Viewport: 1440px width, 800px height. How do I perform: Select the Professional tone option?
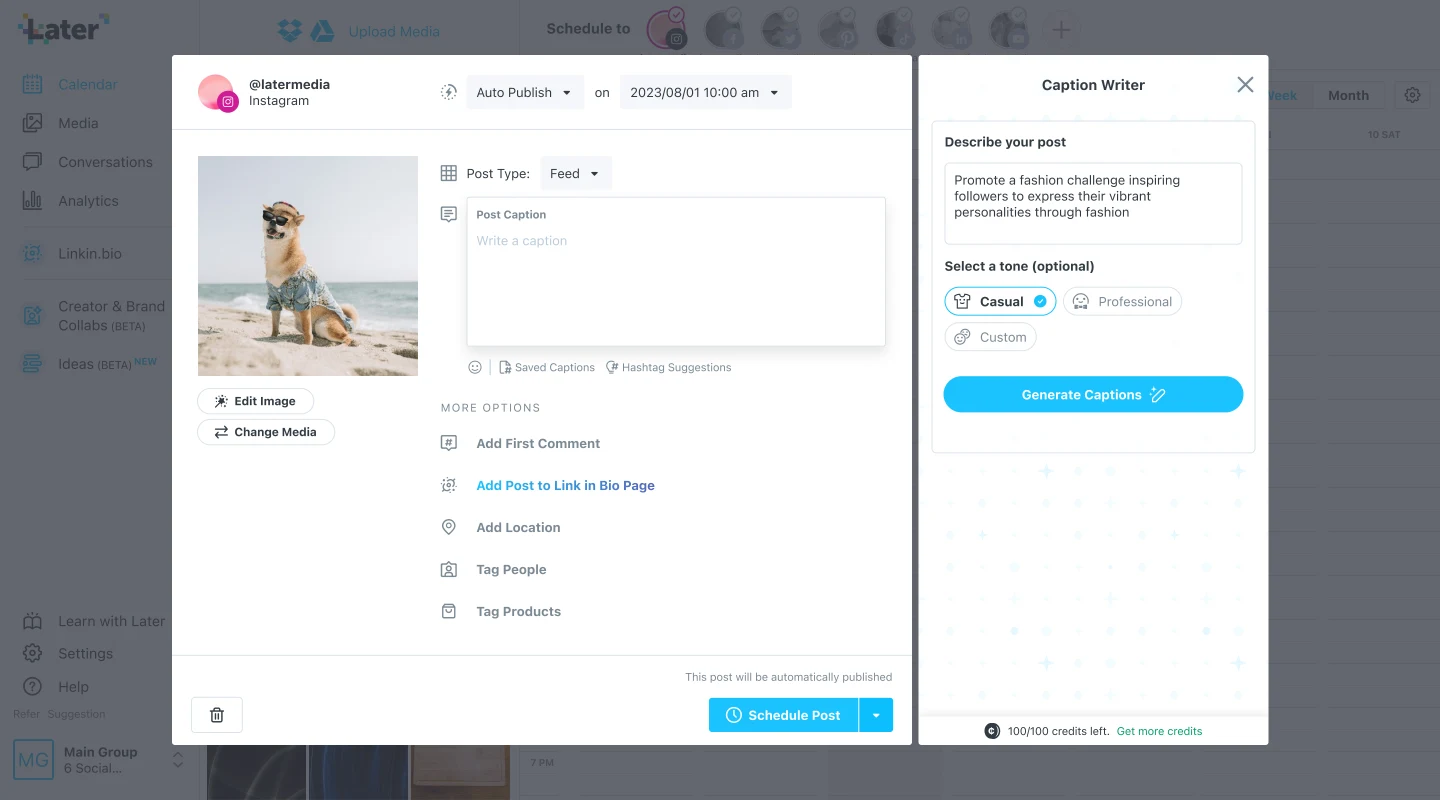coord(1122,301)
